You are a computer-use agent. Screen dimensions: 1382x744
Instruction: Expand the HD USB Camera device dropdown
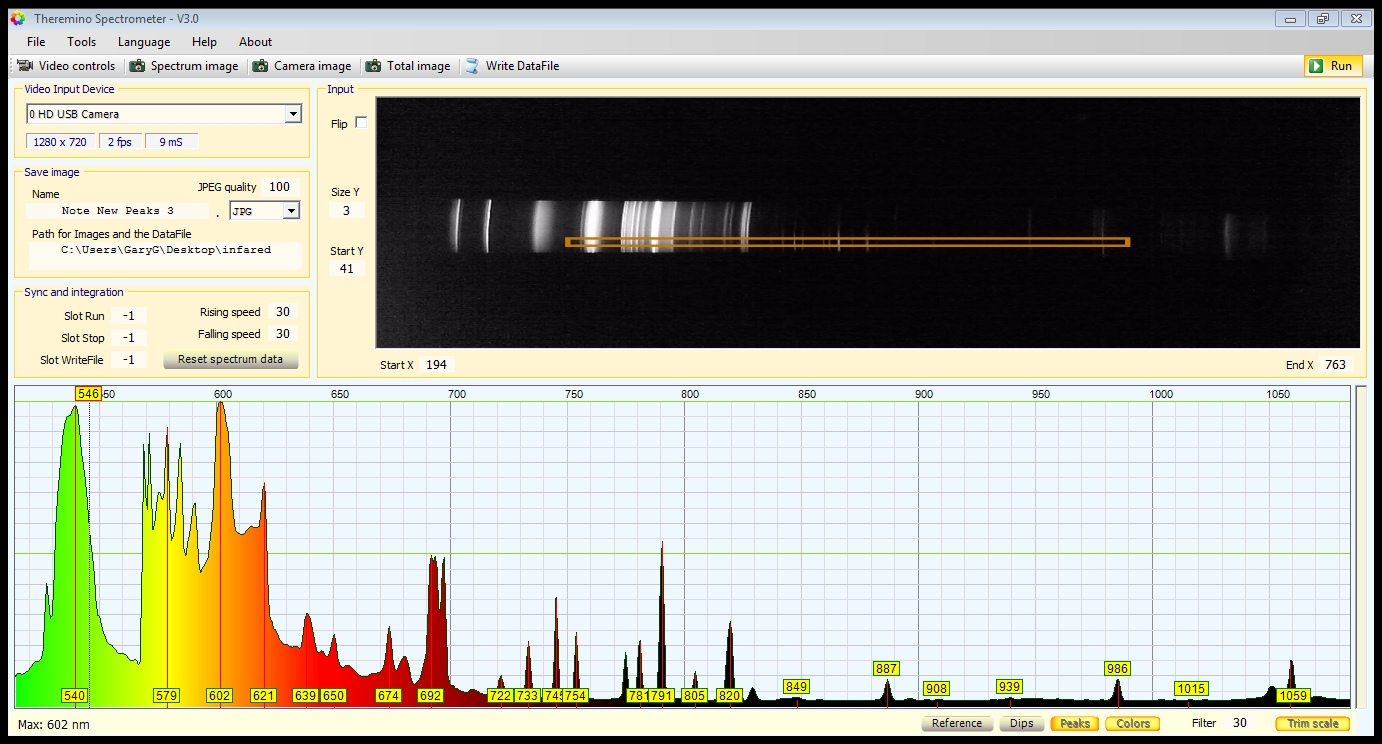(x=292, y=114)
